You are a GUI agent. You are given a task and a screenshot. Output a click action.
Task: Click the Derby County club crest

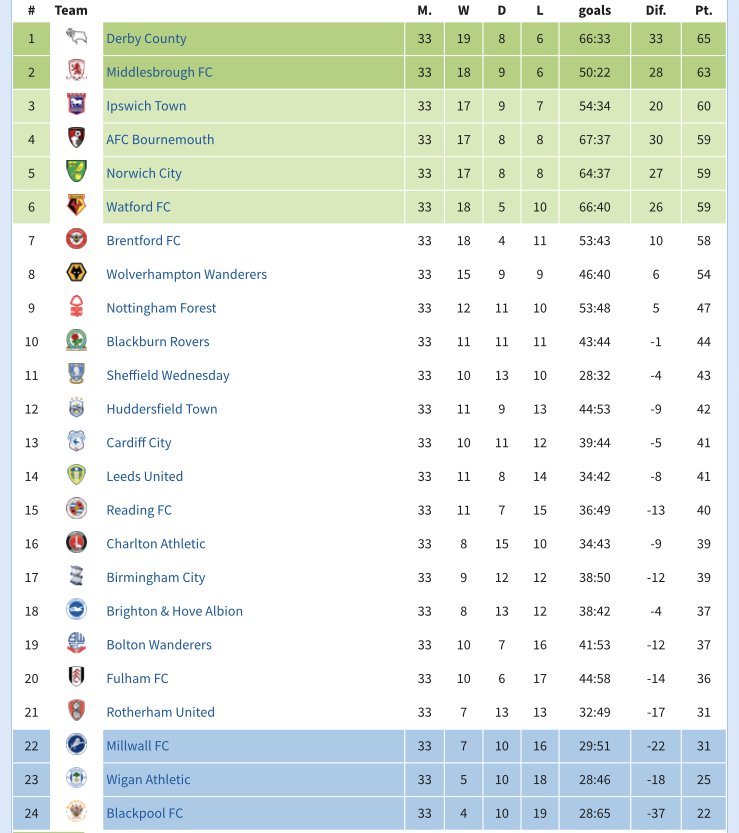click(x=76, y=39)
